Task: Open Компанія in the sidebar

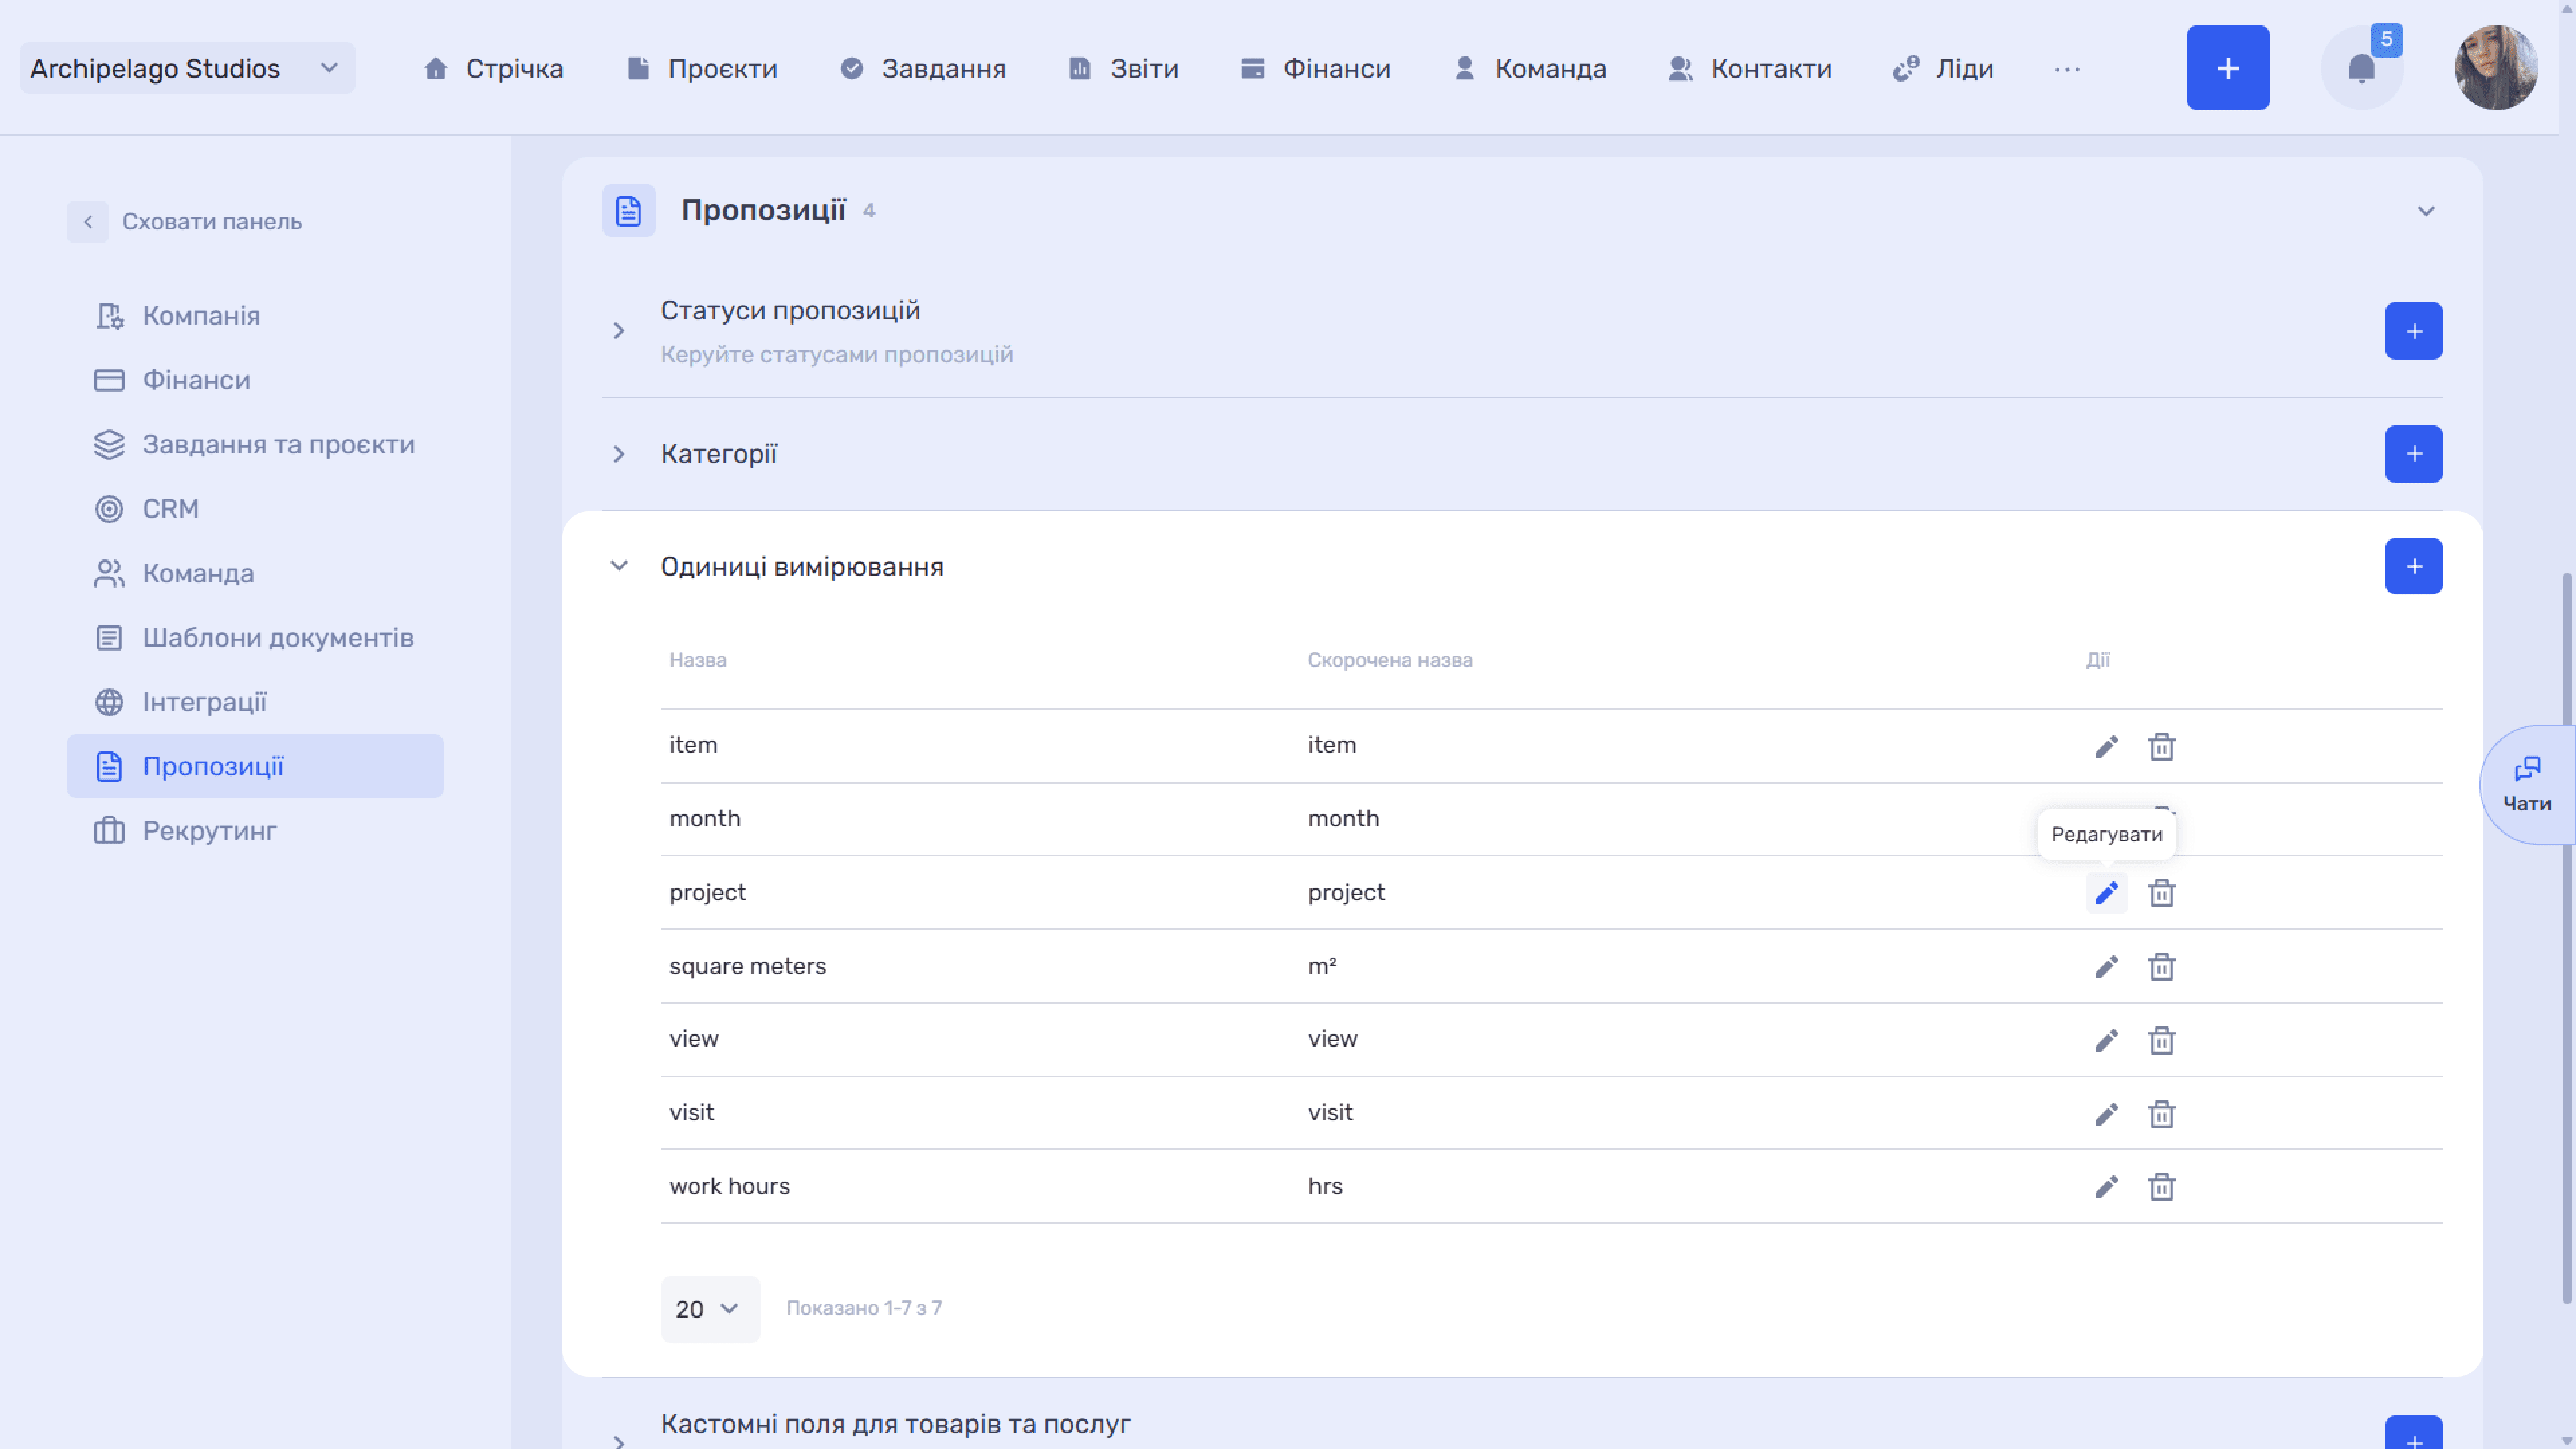Action: pyautogui.click(x=255, y=316)
